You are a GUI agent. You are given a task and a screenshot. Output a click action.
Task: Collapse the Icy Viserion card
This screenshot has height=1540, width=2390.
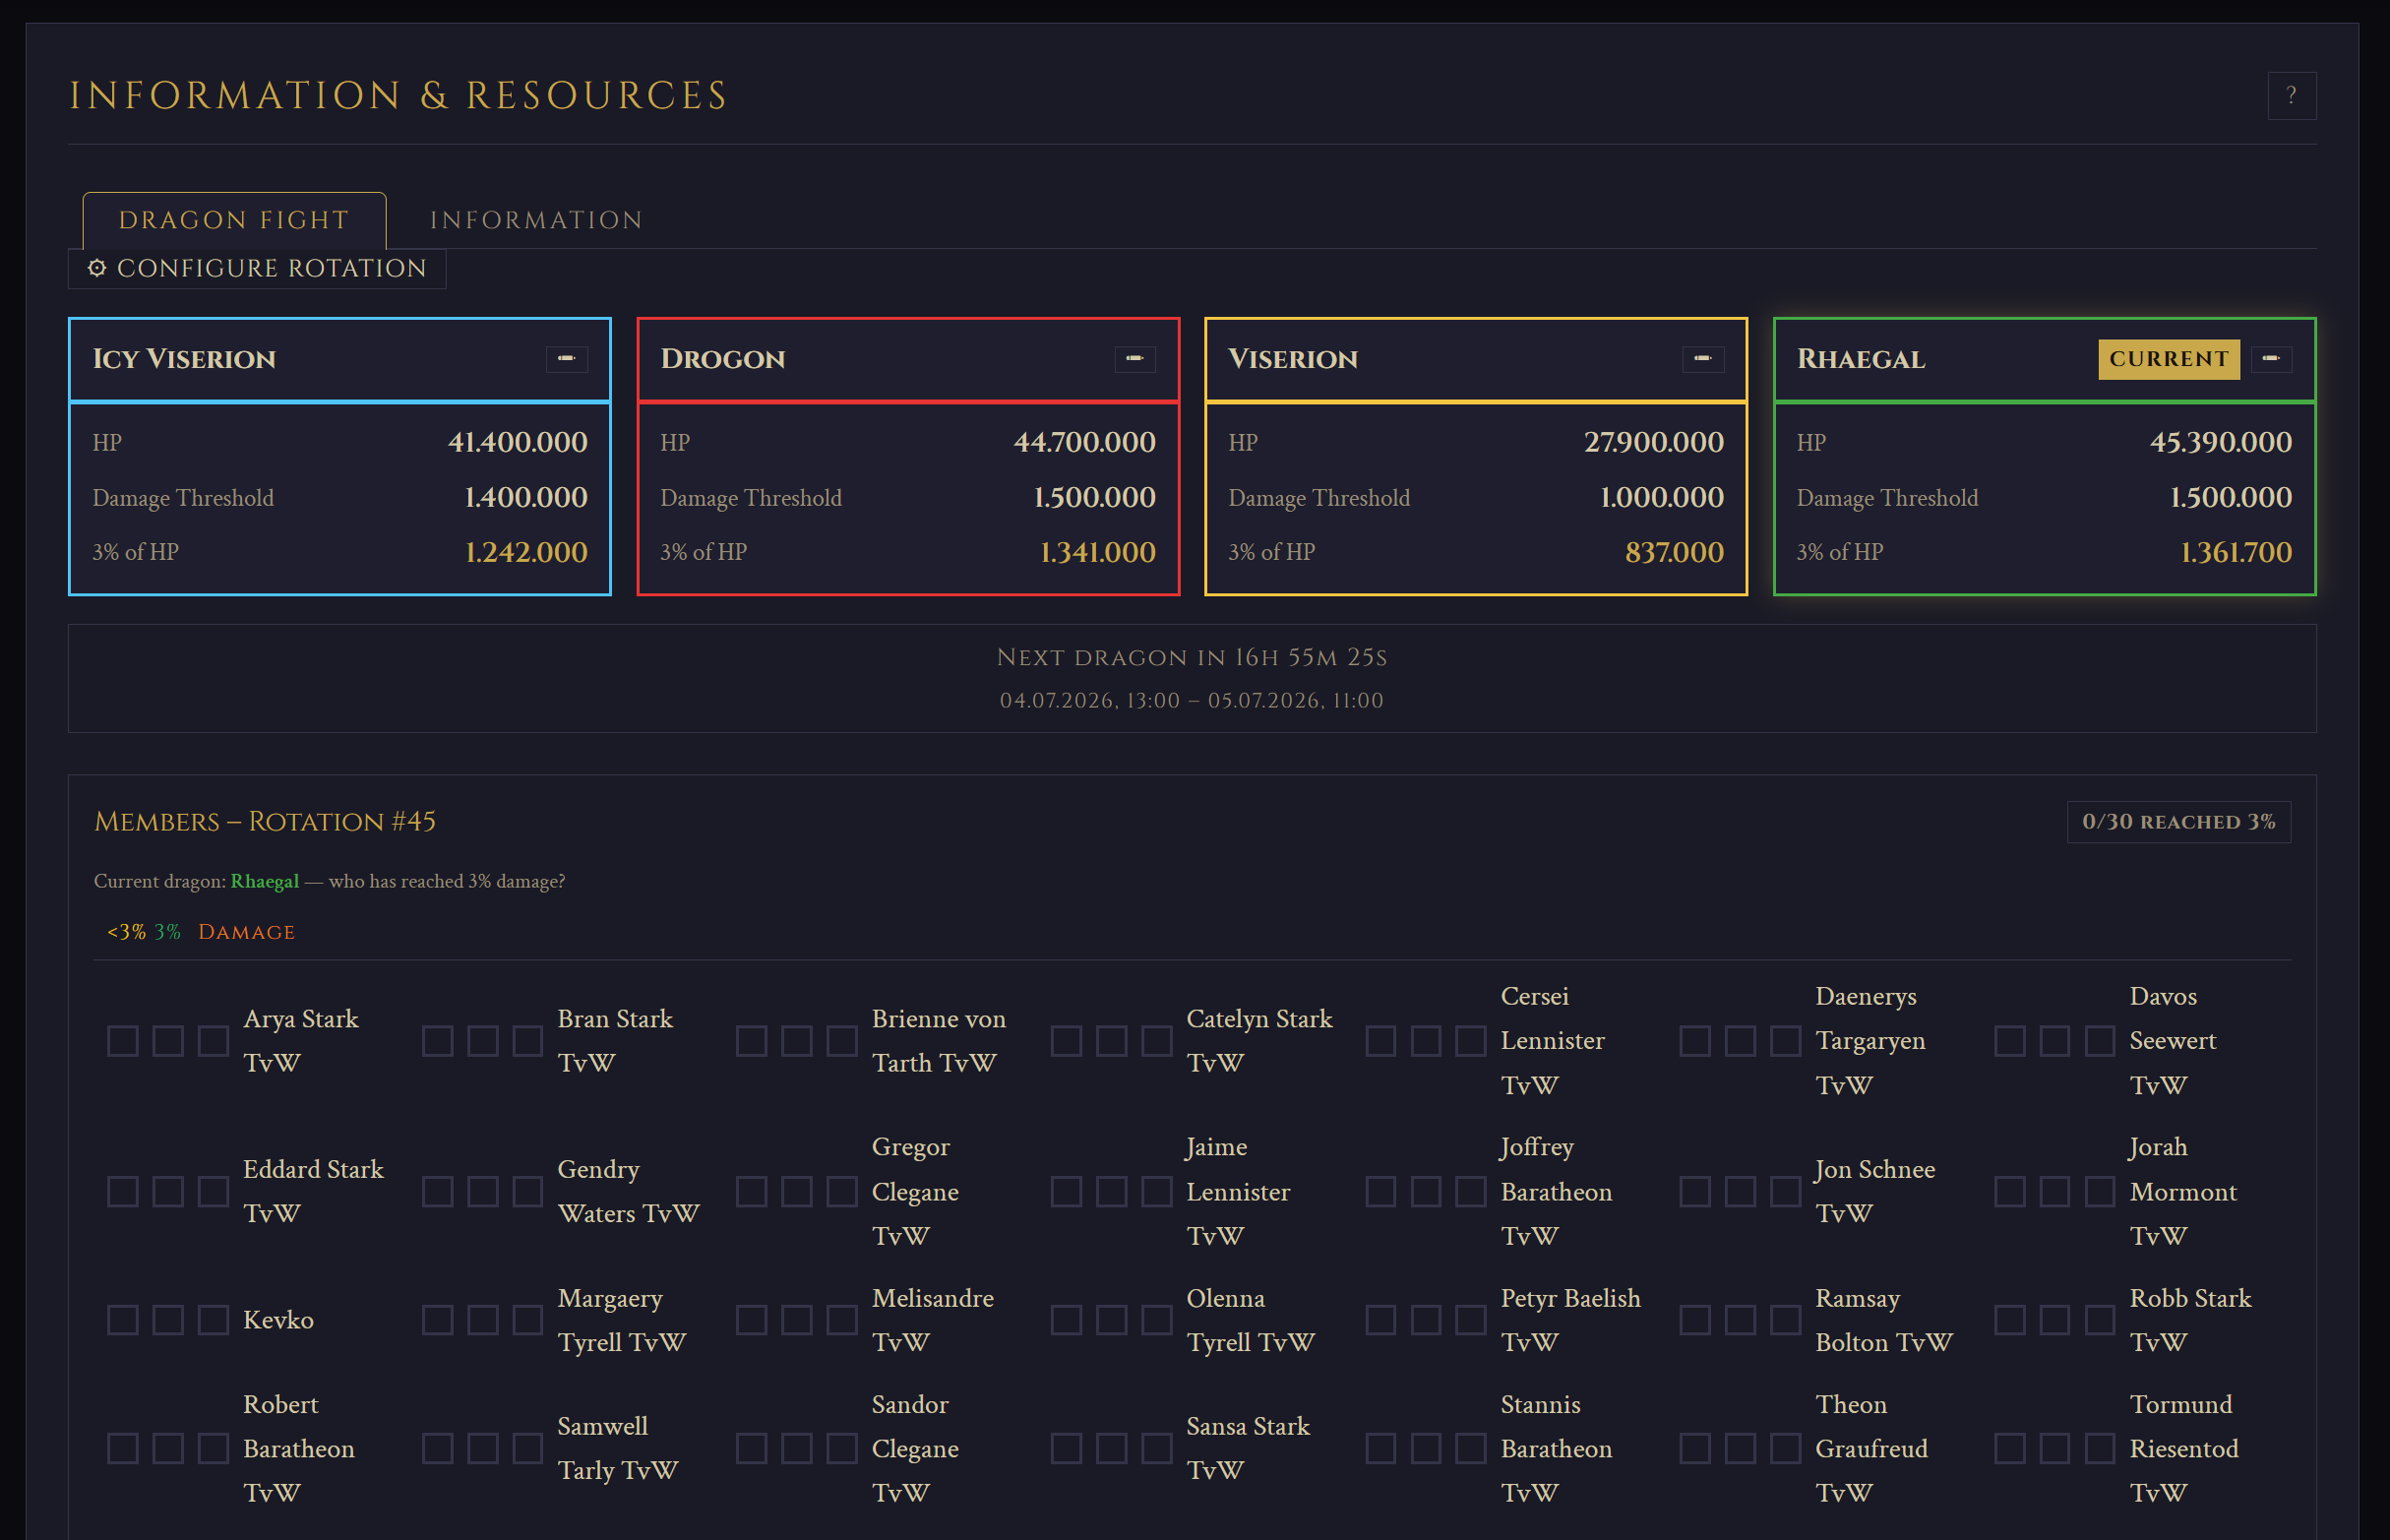[566, 359]
